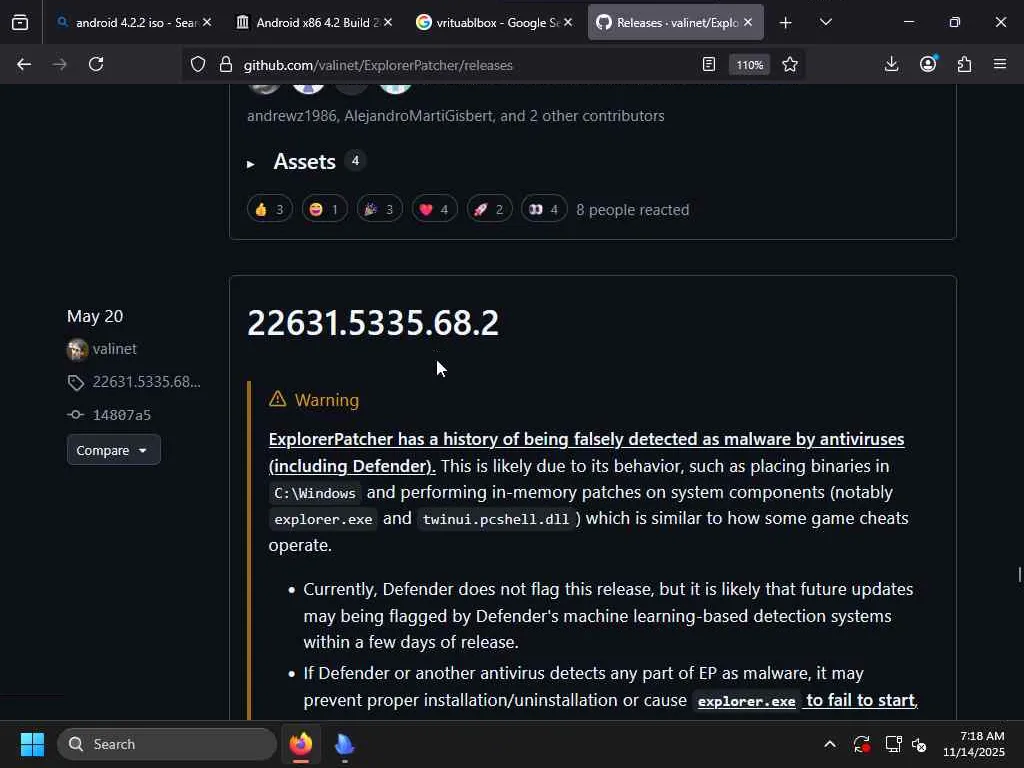Open Firefox from the taskbar

coord(301,744)
